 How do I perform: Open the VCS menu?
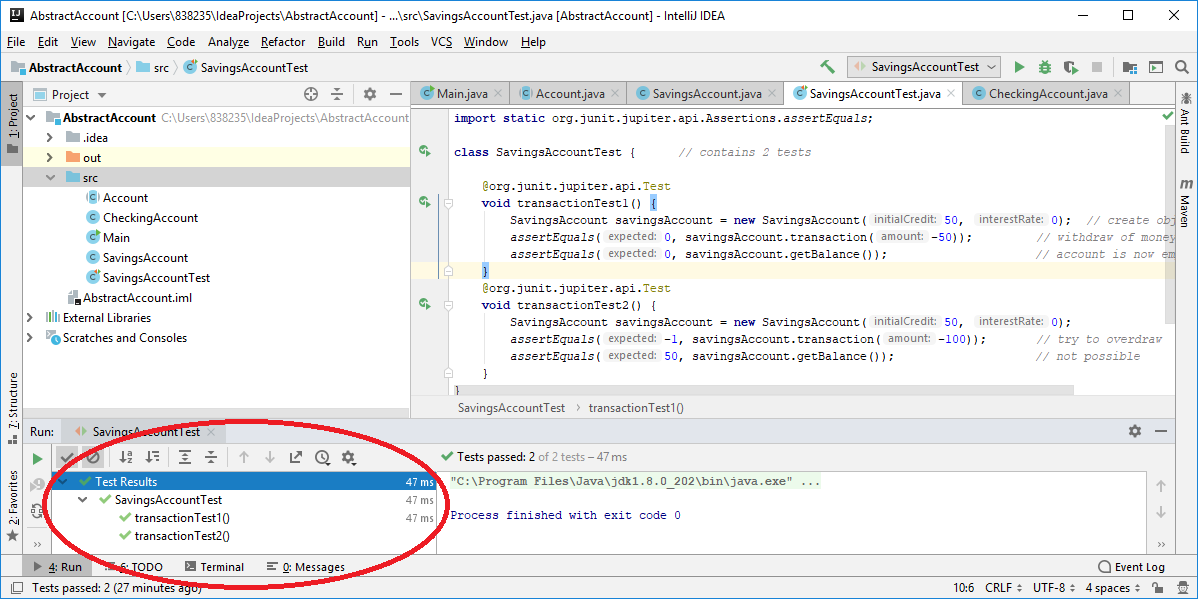pos(442,42)
